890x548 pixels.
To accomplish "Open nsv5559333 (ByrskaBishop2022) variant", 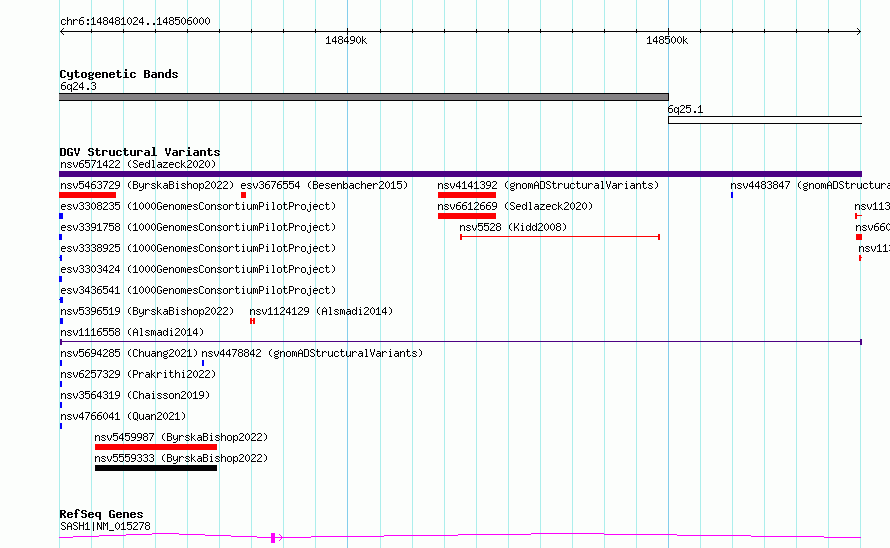I will click(181, 458).
